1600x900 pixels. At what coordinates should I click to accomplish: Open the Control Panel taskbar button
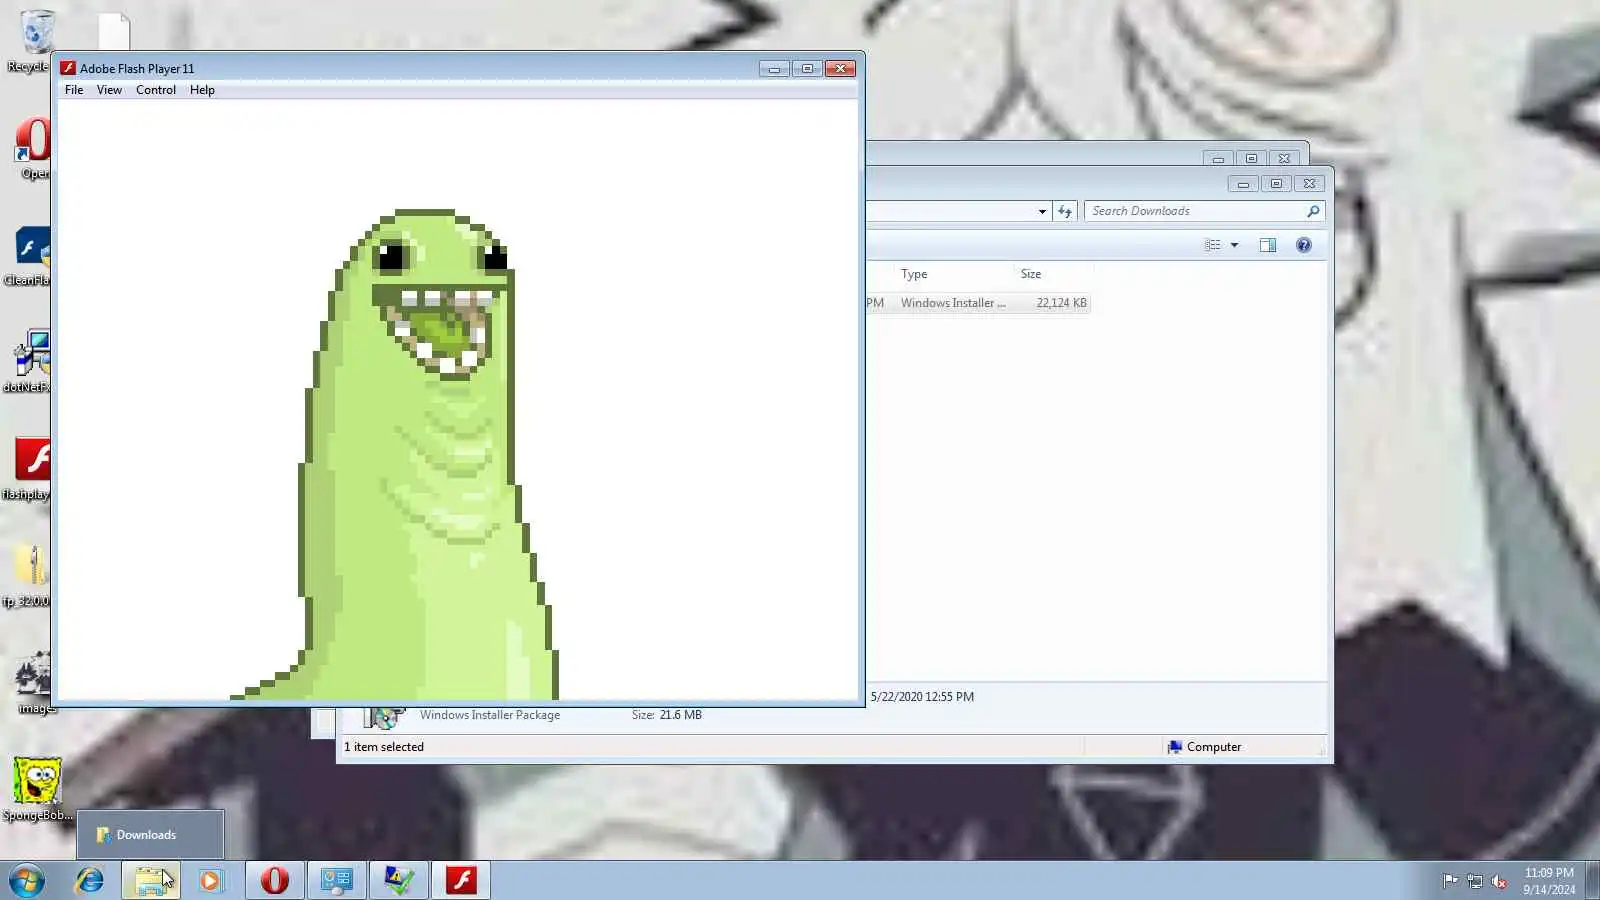(337, 880)
